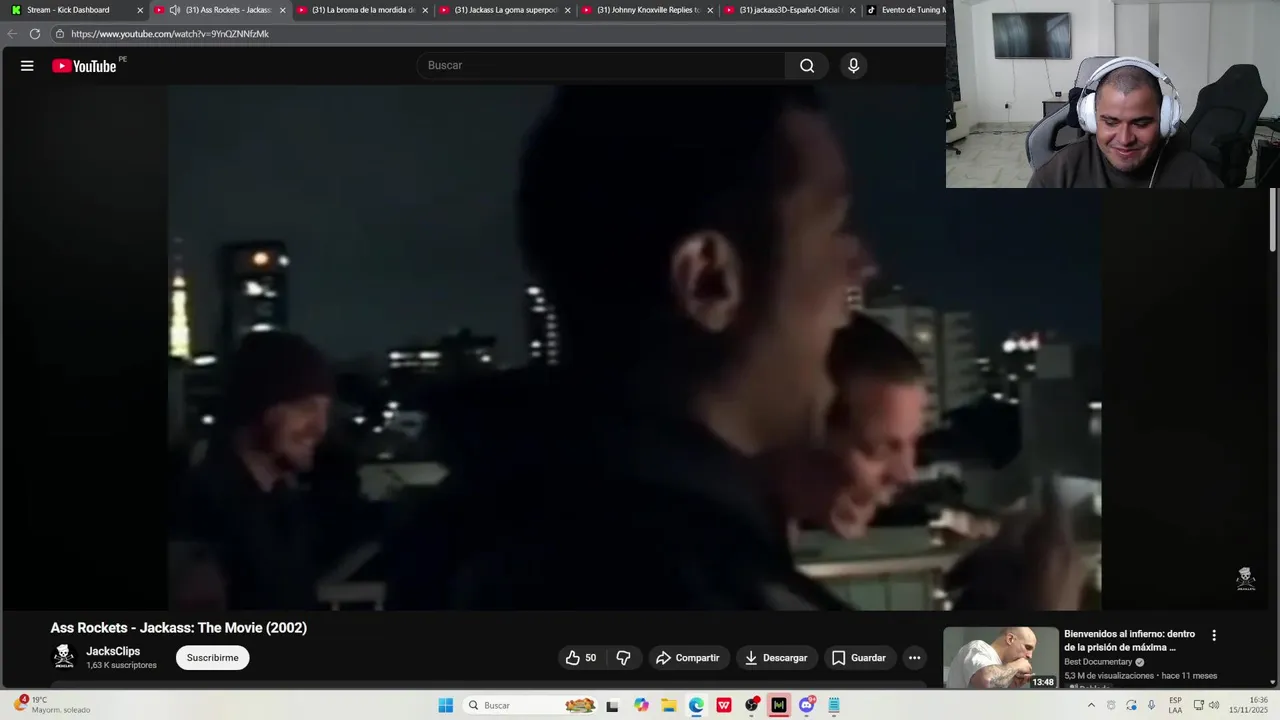Subscribe with the Suscribirme button
Image resolution: width=1280 pixels, height=720 pixels.
coord(213,658)
